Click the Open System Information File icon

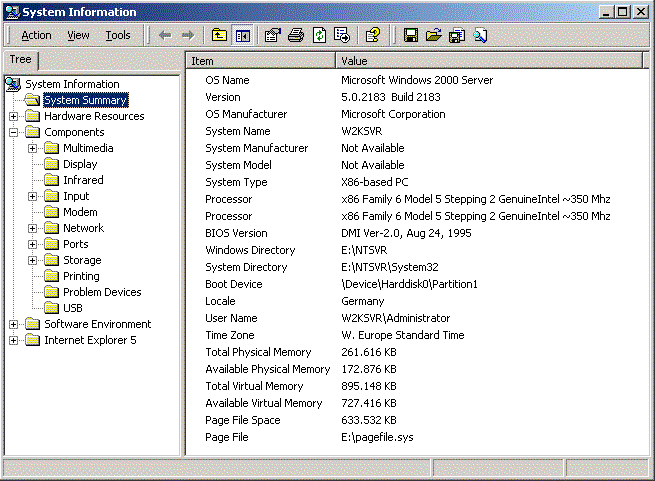434,36
